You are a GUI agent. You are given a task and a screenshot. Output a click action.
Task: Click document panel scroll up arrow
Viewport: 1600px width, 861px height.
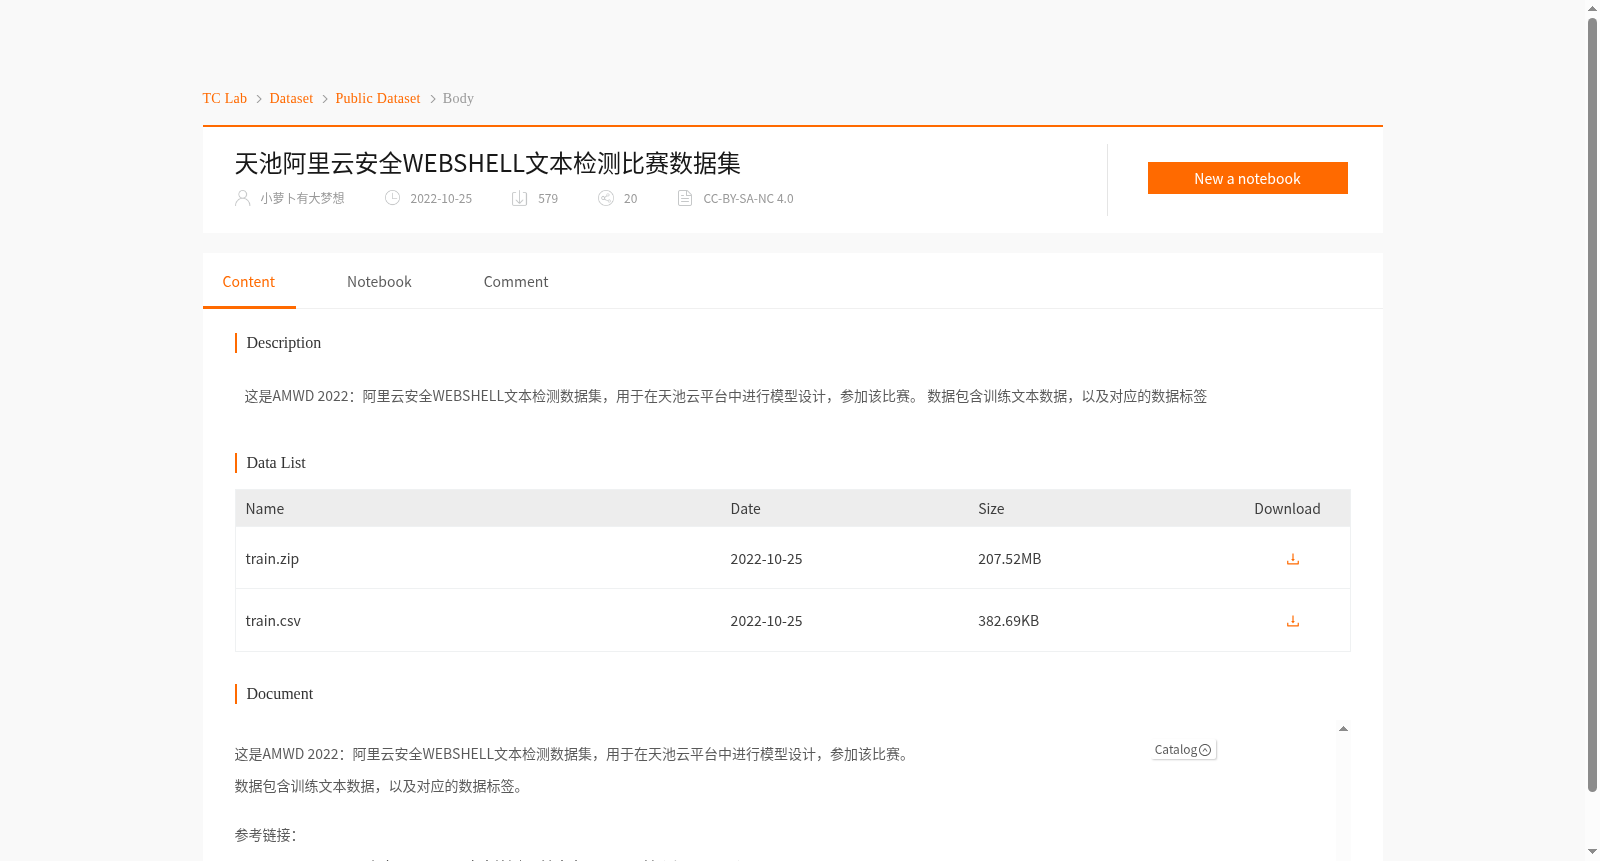pyautogui.click(x=1343, y=728)
